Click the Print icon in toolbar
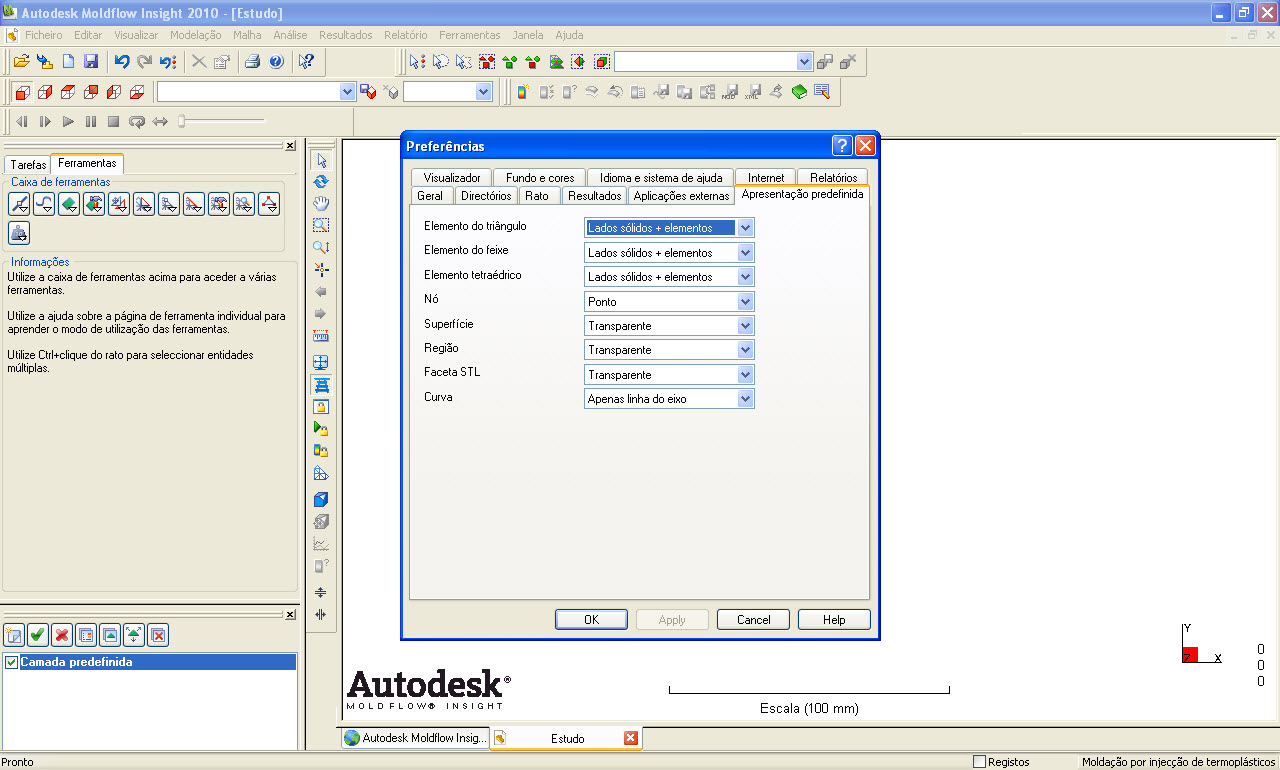 tap(253, 62)
